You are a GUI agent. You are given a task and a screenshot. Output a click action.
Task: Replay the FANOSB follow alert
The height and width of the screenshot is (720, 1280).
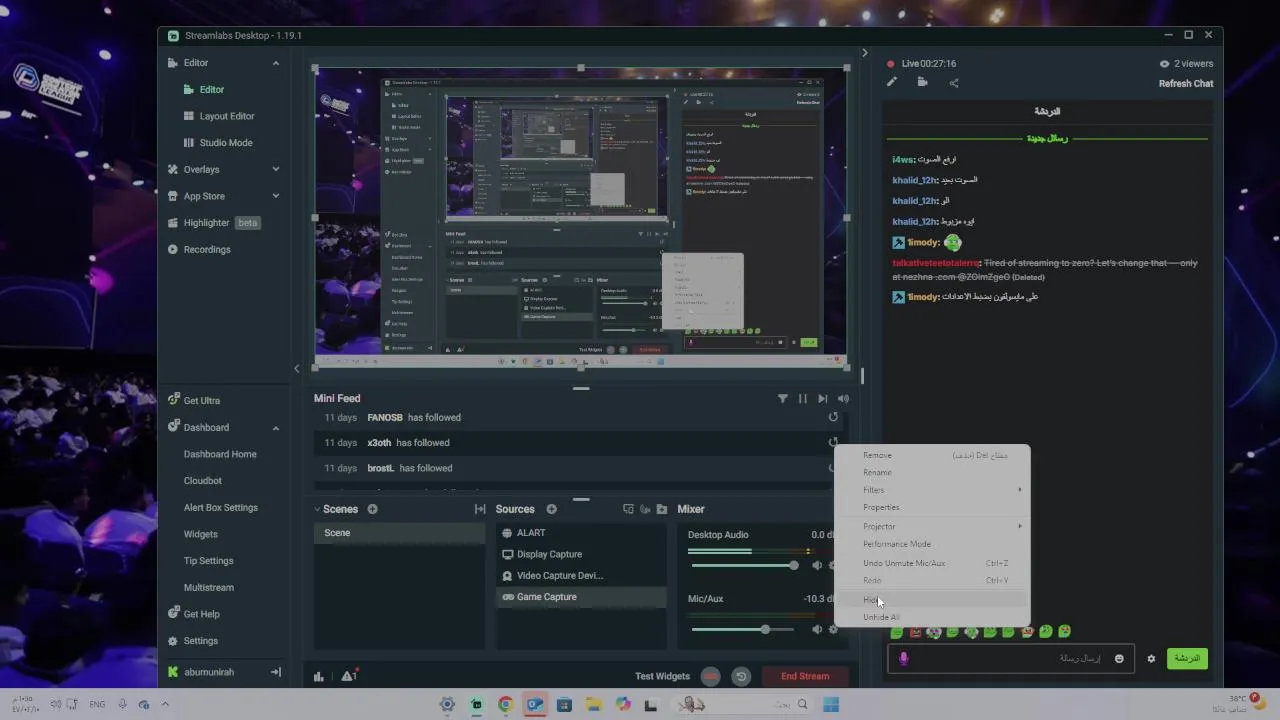[x=833, y=417]
